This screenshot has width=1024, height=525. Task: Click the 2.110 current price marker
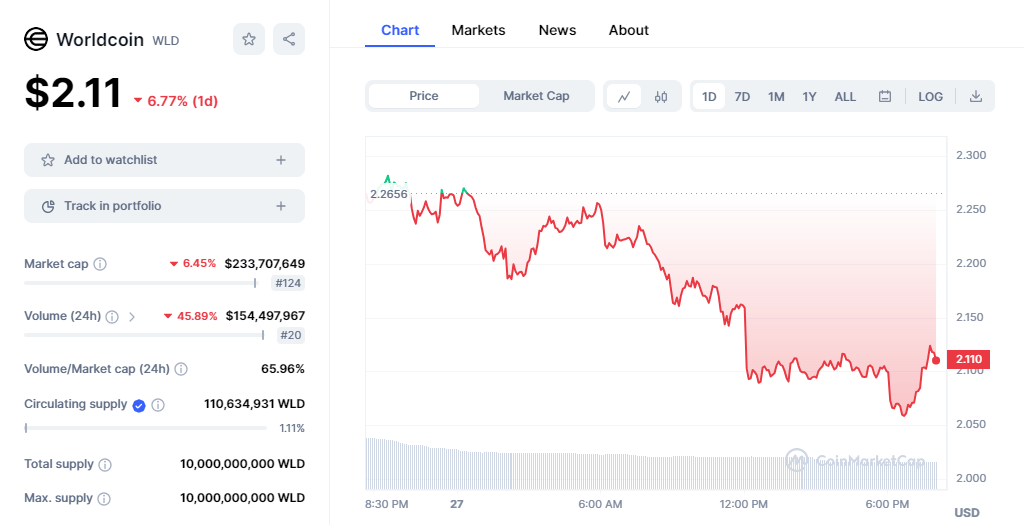[967, 359]
